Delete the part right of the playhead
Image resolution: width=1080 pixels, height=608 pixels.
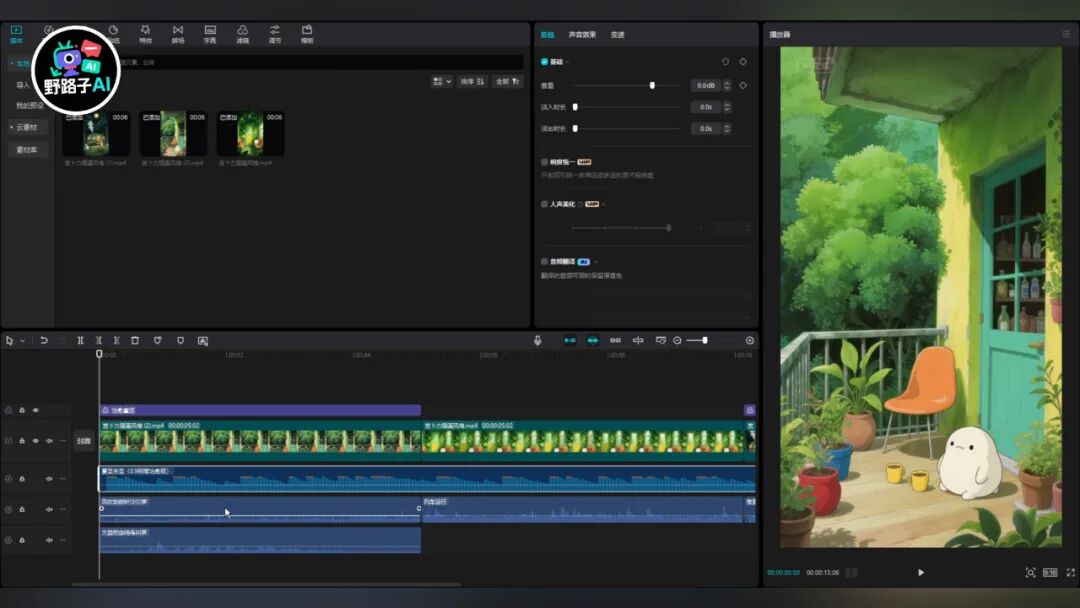click(116, 340)
